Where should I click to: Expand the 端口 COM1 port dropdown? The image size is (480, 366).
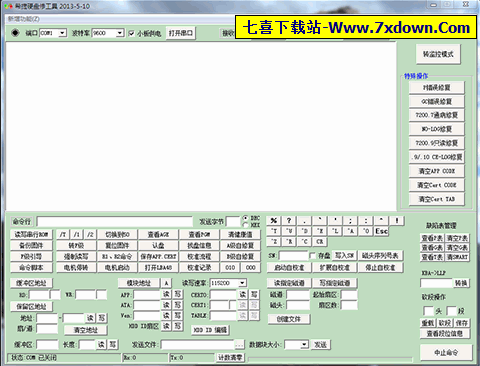(62, 33)
